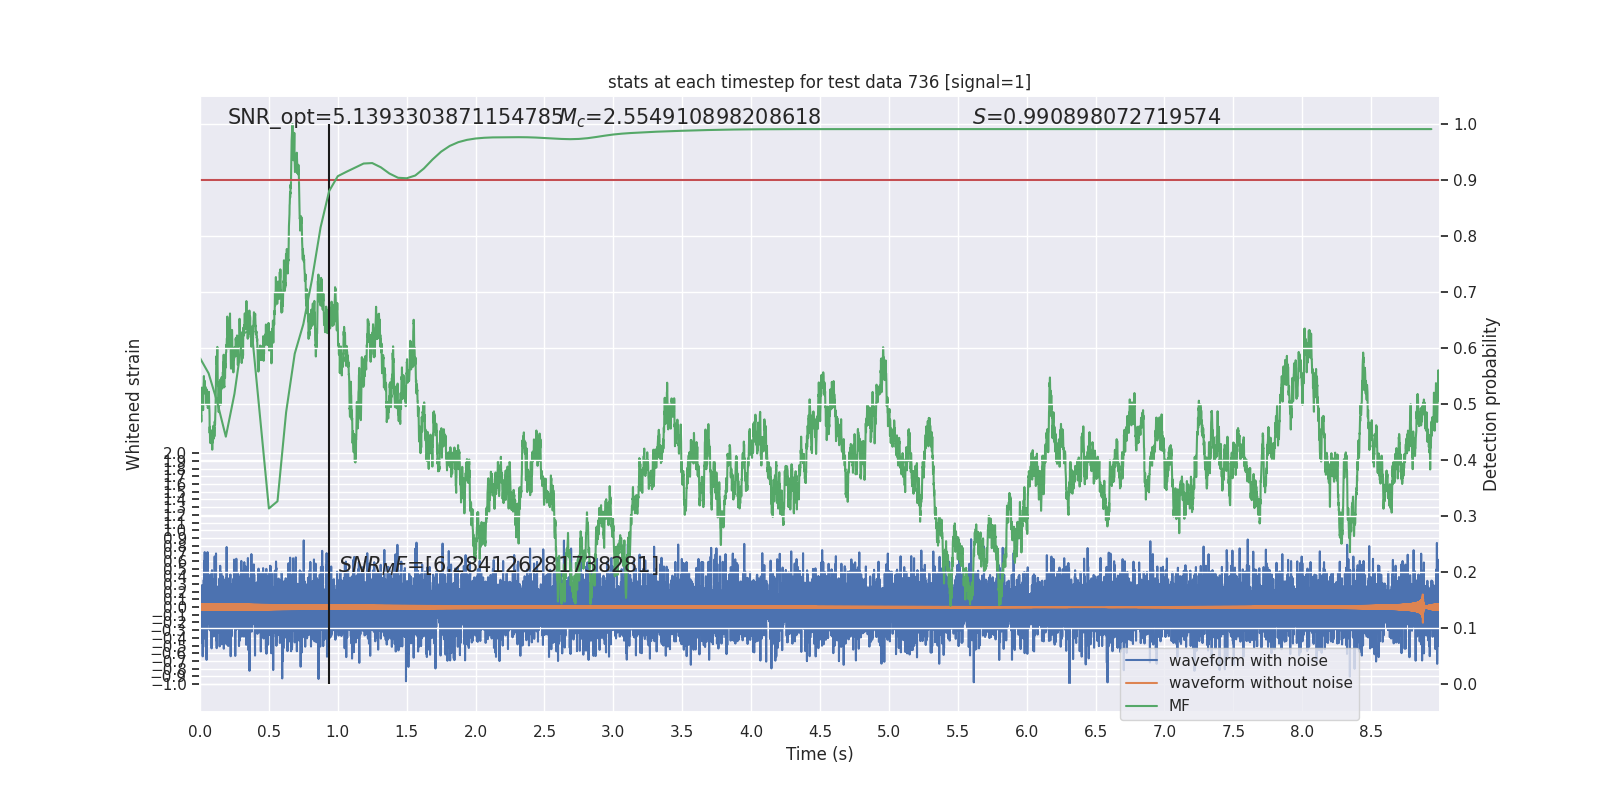Viewport: 1600px width, 800px height.
Task: Click the green legend line sample for MF
Action: (1141, 706)
